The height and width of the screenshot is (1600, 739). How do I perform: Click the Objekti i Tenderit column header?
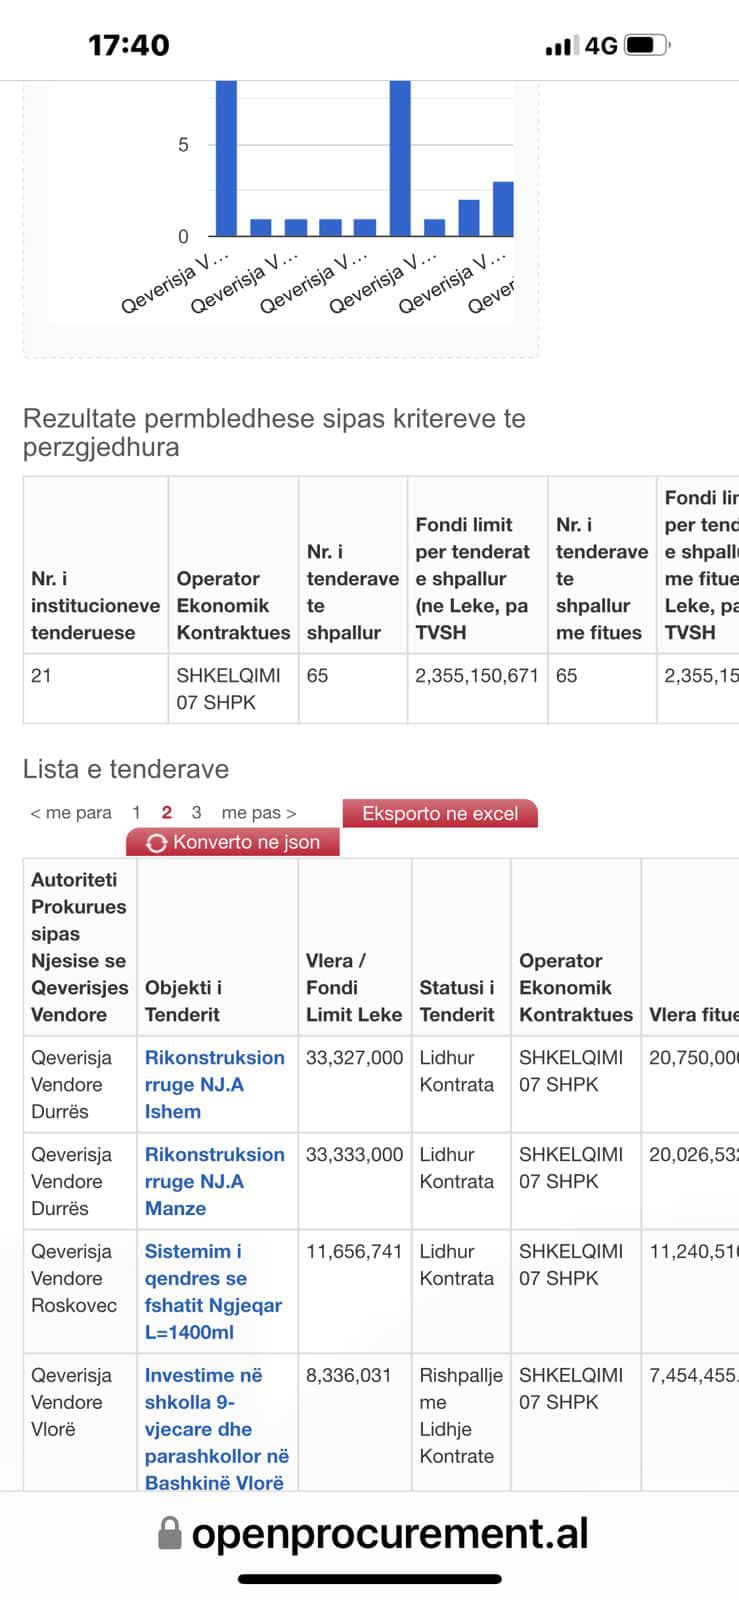click(x=184, y=1001)
